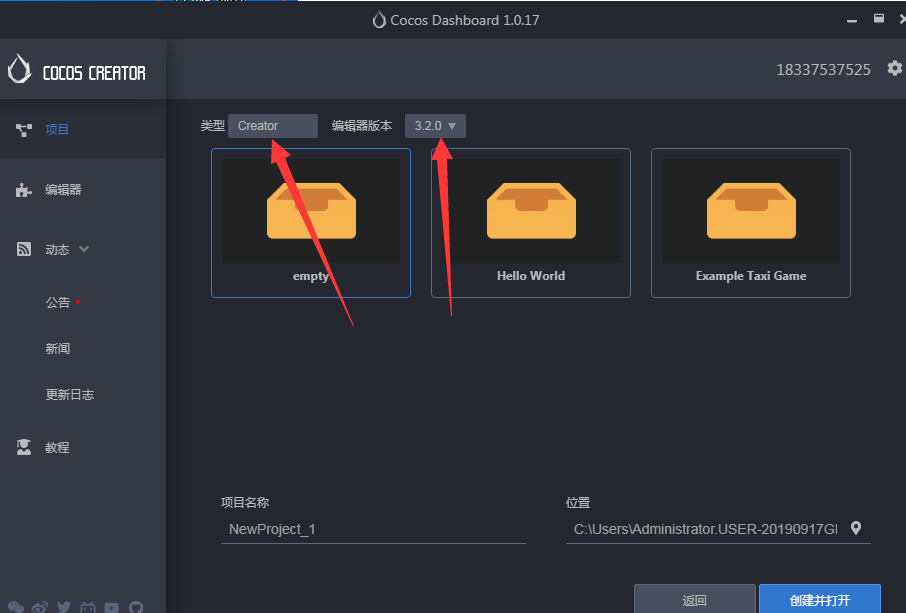Open the 更新日志 changelog entry
Screen dimensions: 906x613
tap(70, 395)
